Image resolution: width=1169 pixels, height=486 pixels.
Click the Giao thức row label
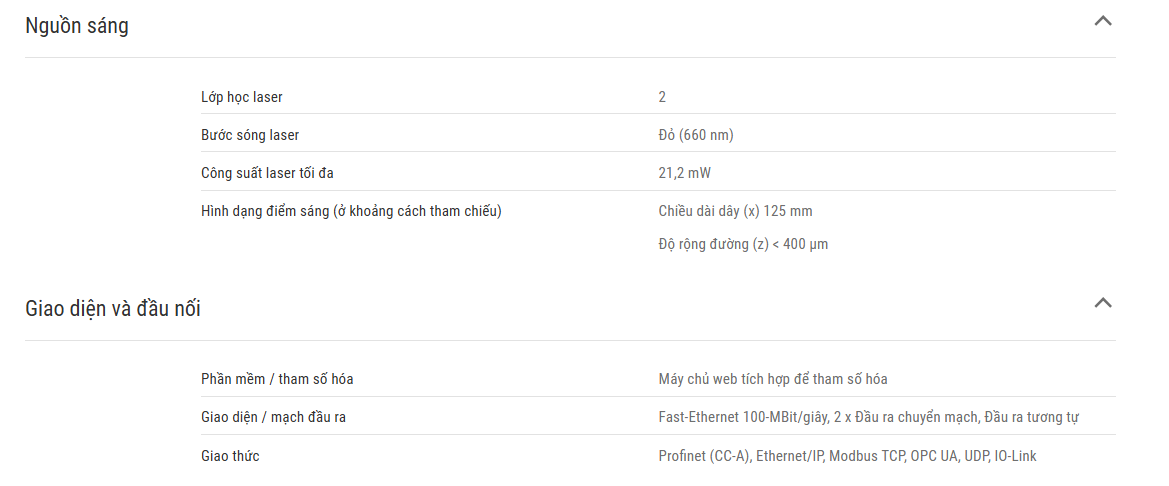[x=230, y=455]
